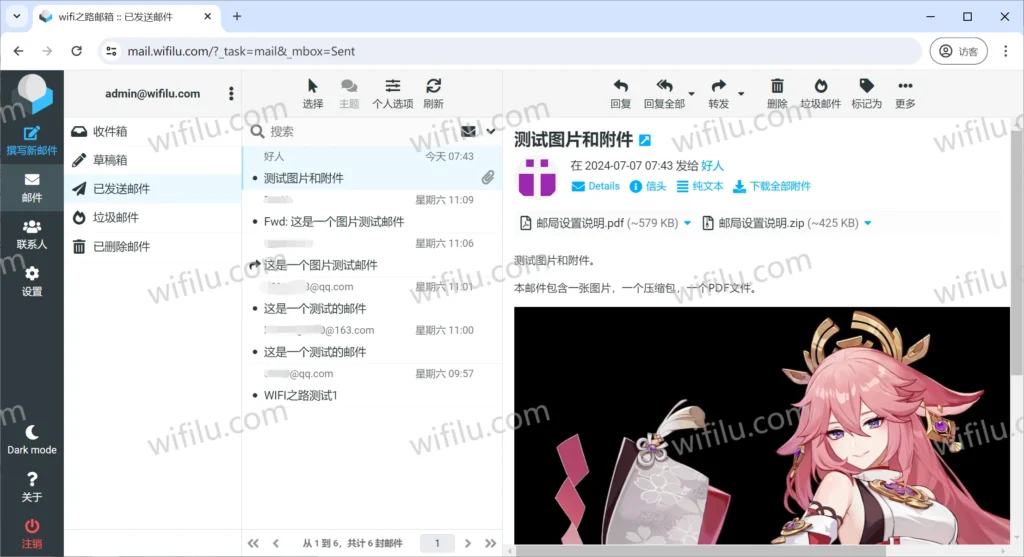Expand Reply all (回复全部) dropdown arrow

click(x=690, y=94)
